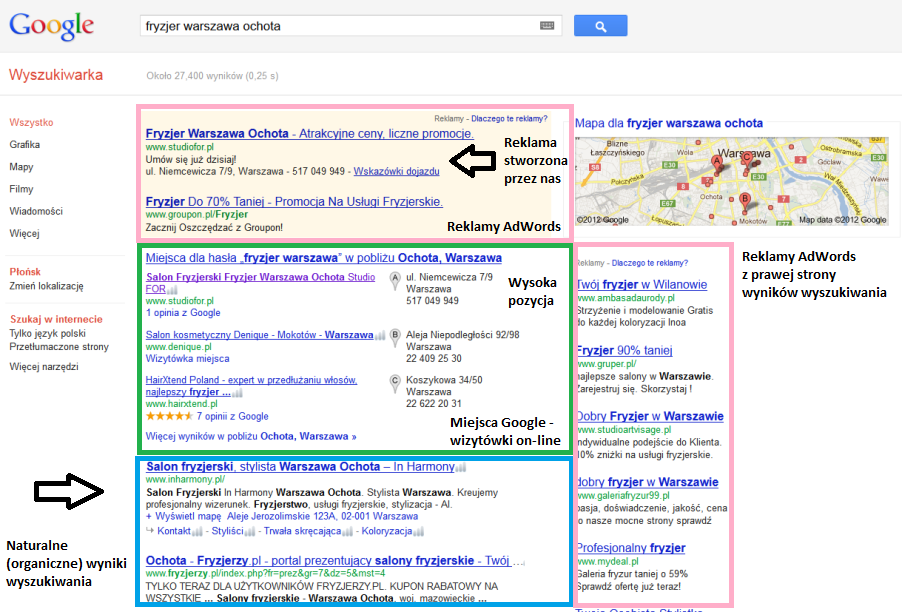Screen dimensions: 902x612
Task: Open ad Profesjonalny fryzjer mydeal
Action: pyautogui.click(x=631, y=548)
